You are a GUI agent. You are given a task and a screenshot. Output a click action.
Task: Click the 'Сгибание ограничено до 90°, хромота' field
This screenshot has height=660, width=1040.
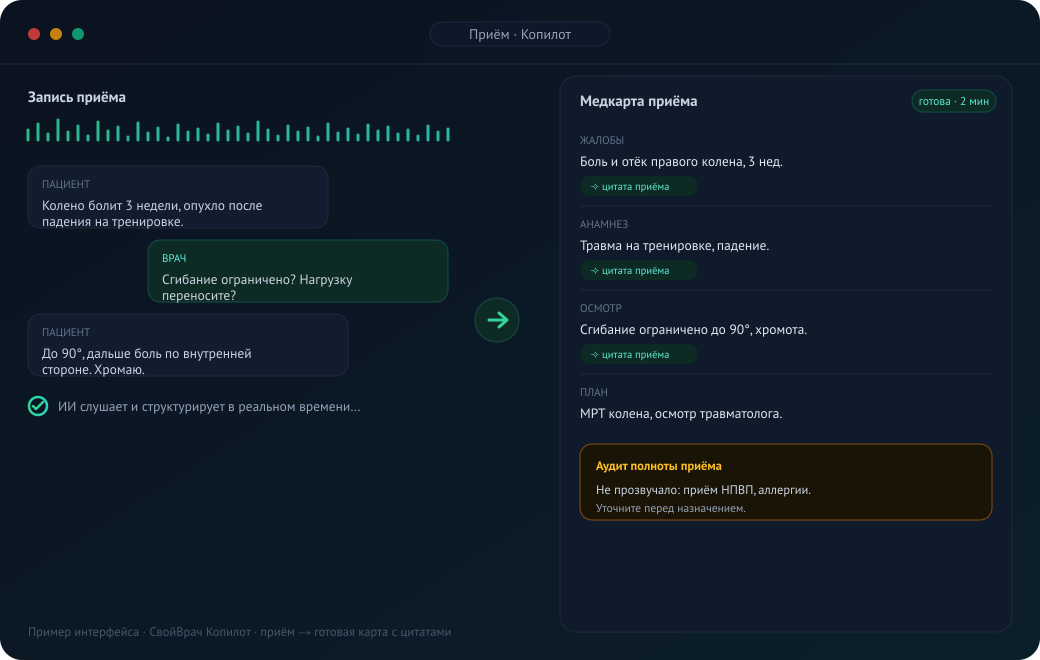[x=693, y=330]
